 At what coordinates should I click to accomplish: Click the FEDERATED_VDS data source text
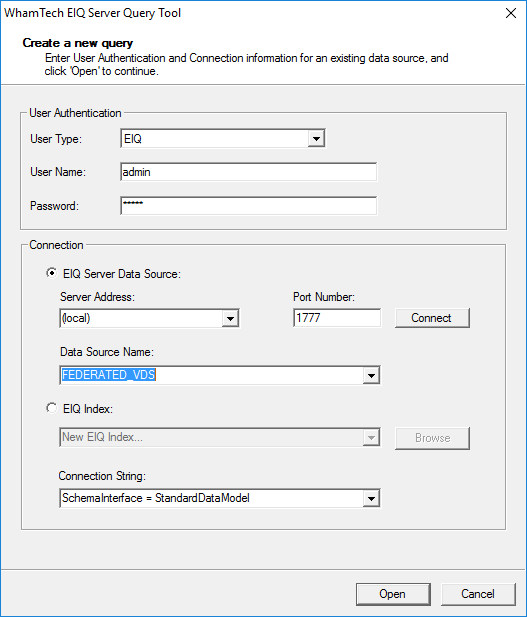(109, 375)
